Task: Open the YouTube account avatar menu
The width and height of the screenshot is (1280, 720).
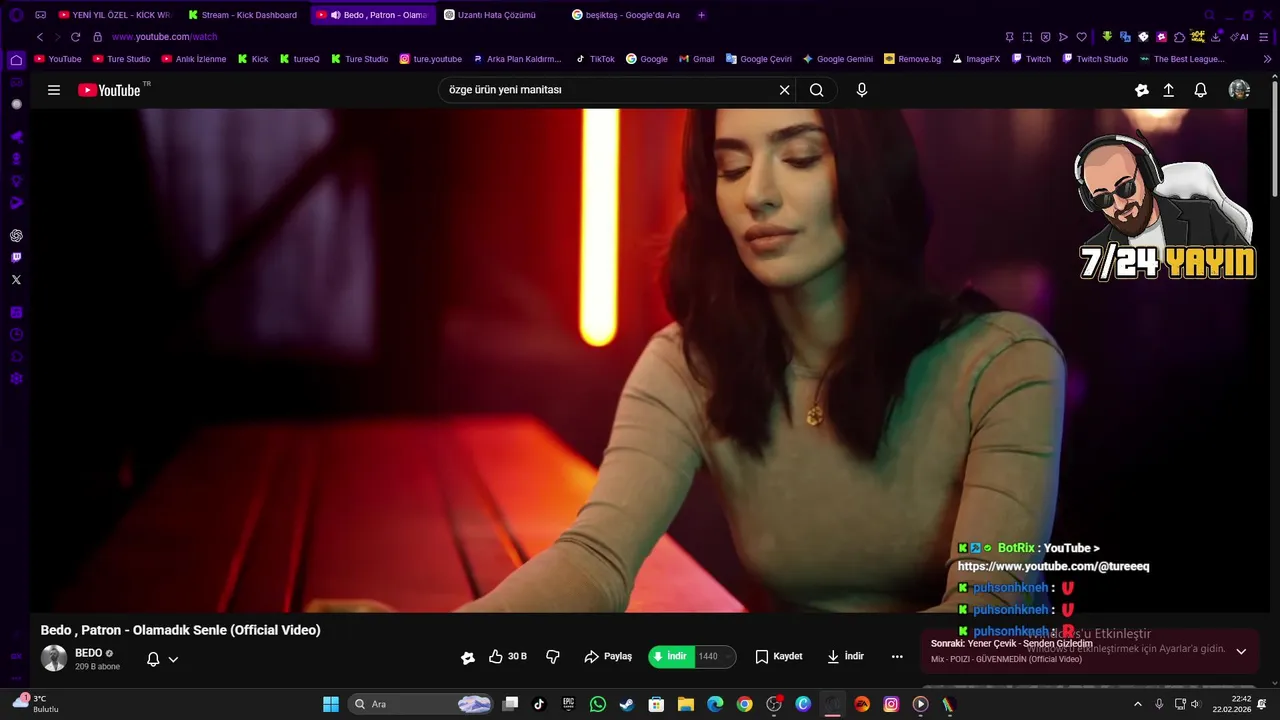Action: (x=1239, y=90)
